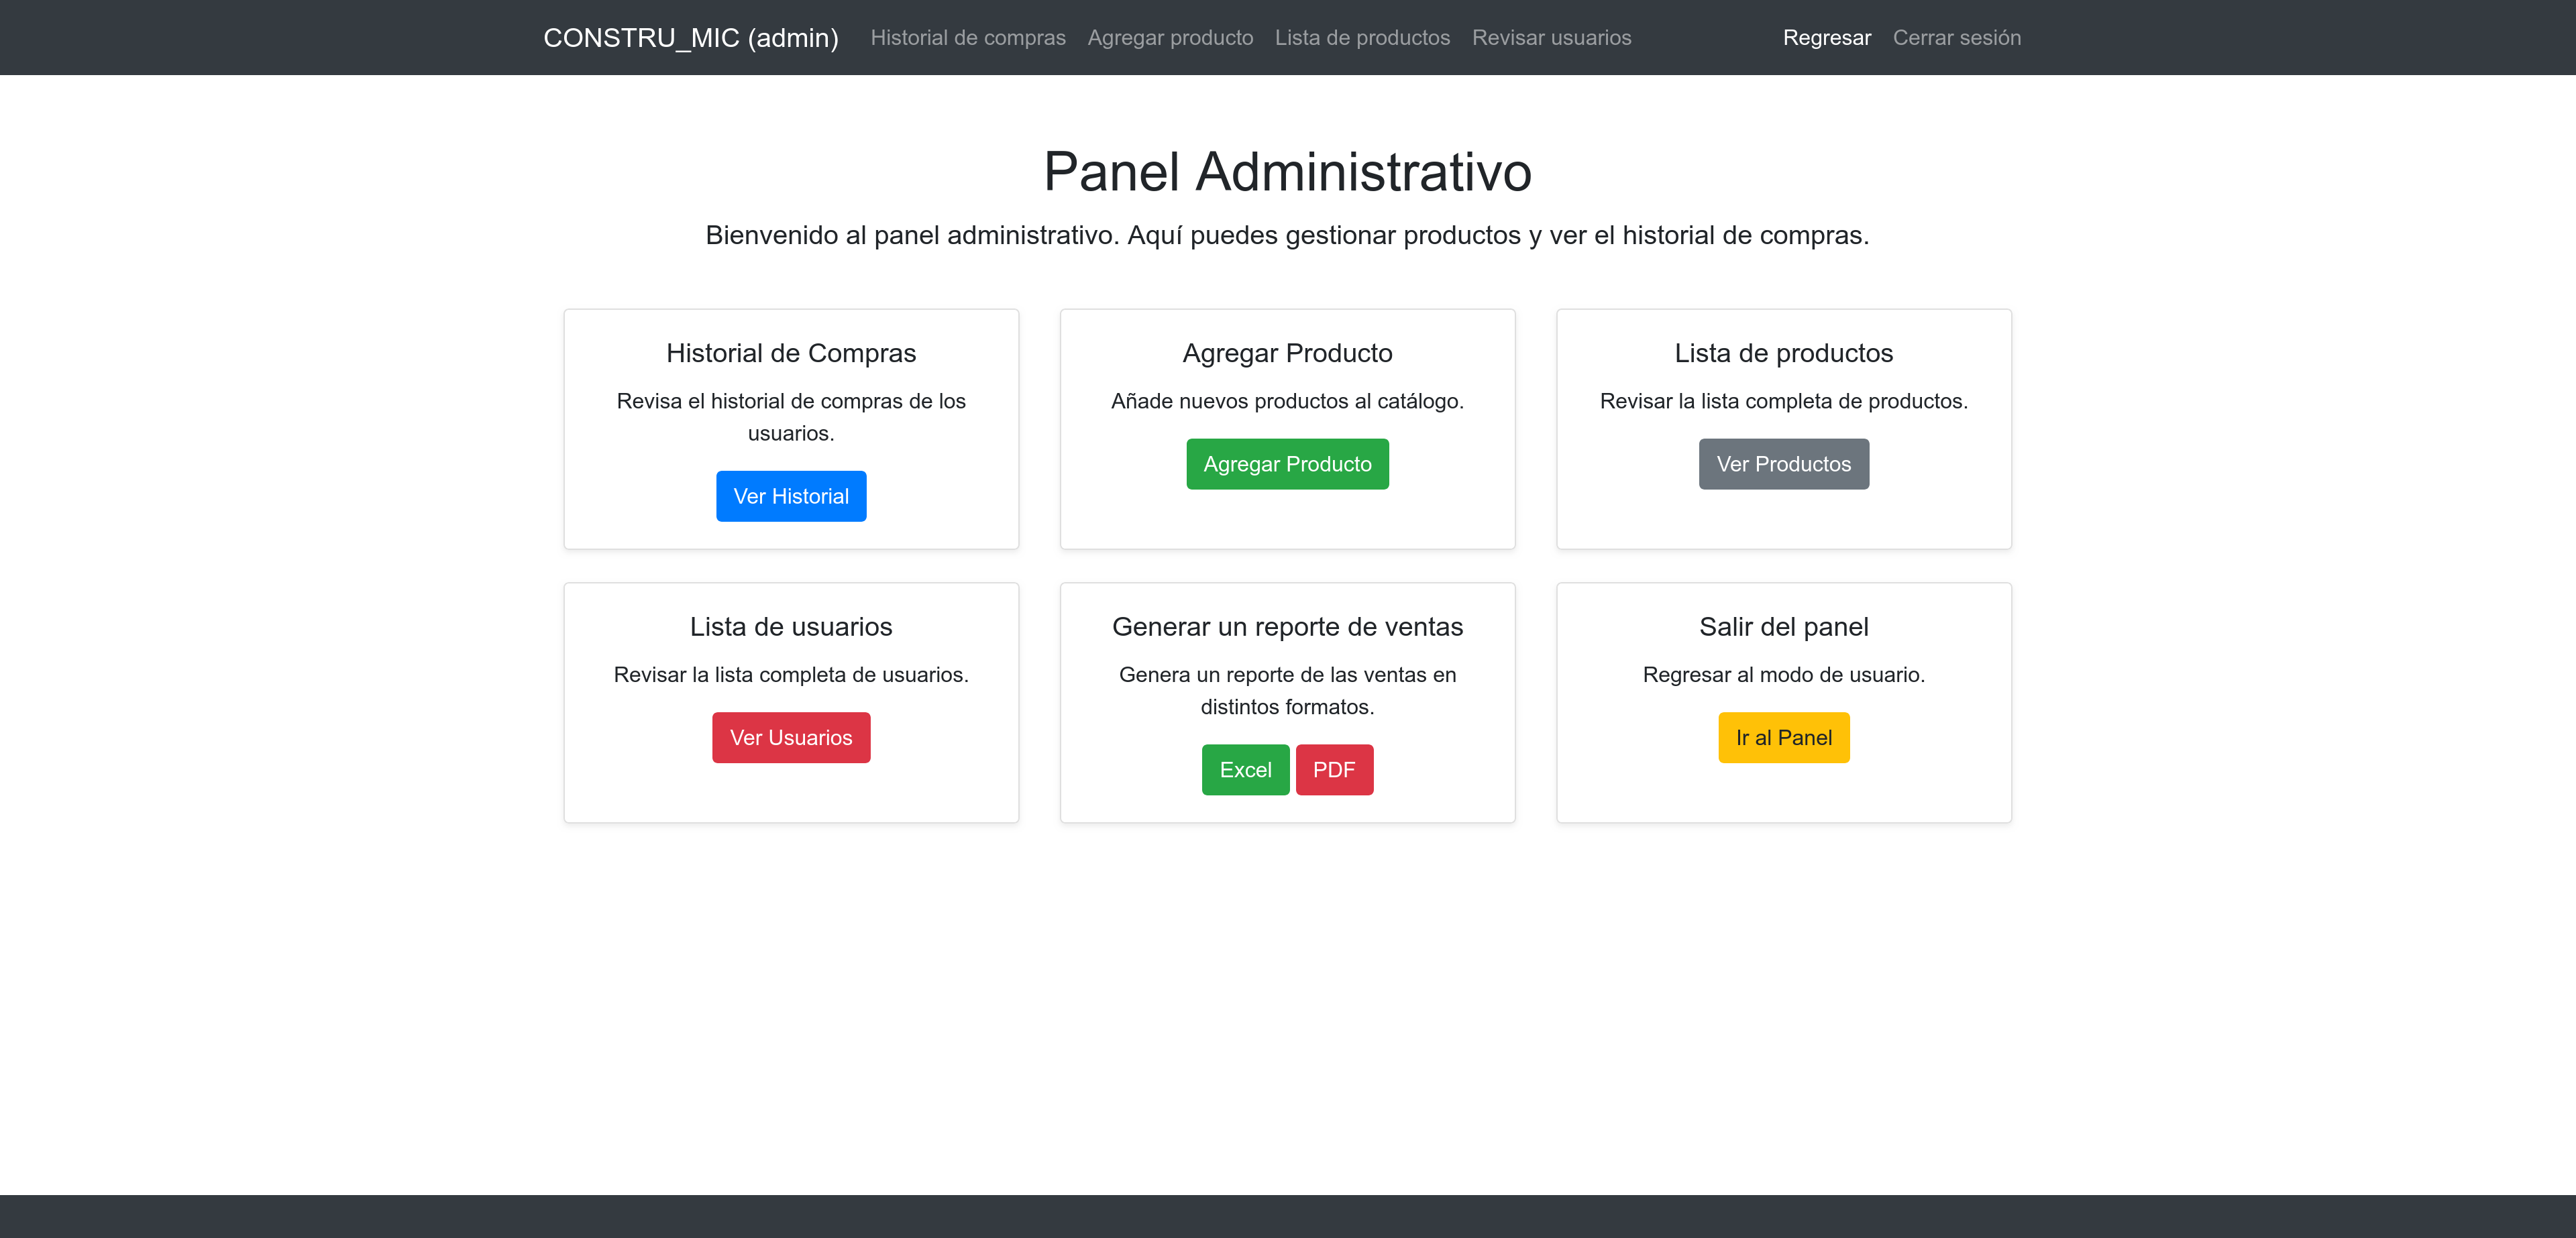The height and width of the screenshot is (1238, 2576).
Task: Open Historial de compras in navbar
Action: (x=967, y=38)
